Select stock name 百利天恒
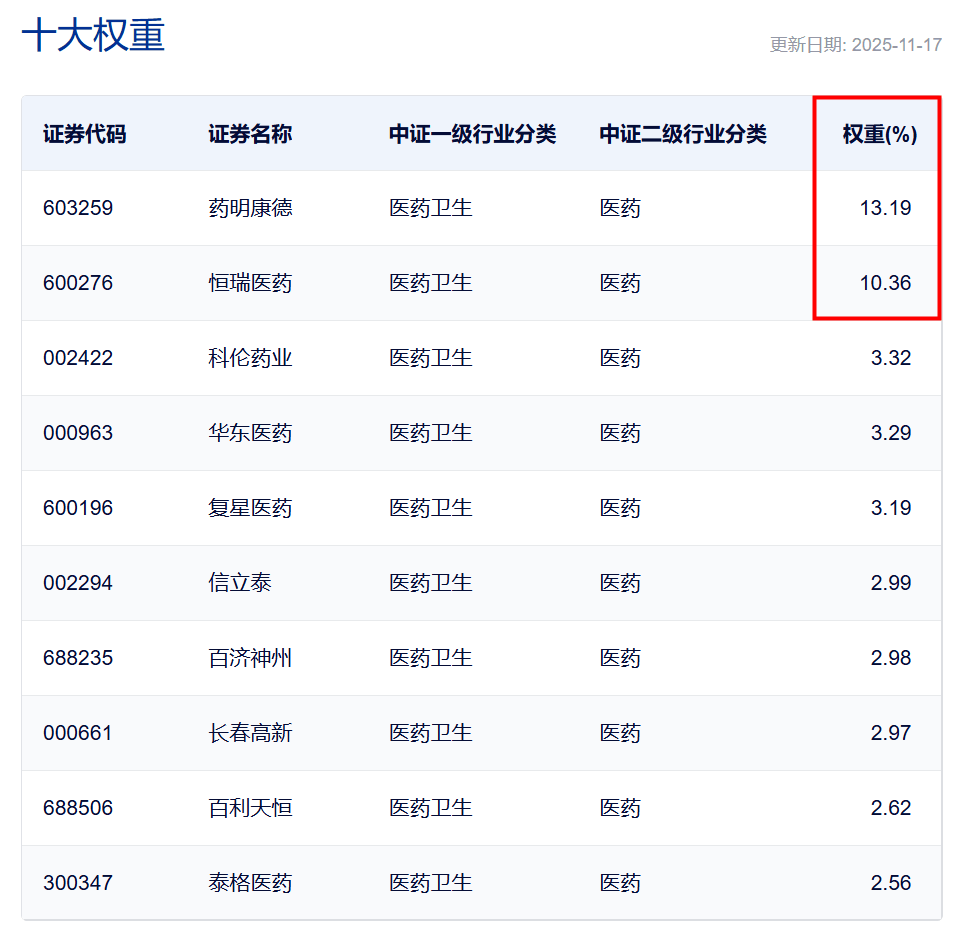This screenshot has height=937, width=959. click(x=250, y=808)
